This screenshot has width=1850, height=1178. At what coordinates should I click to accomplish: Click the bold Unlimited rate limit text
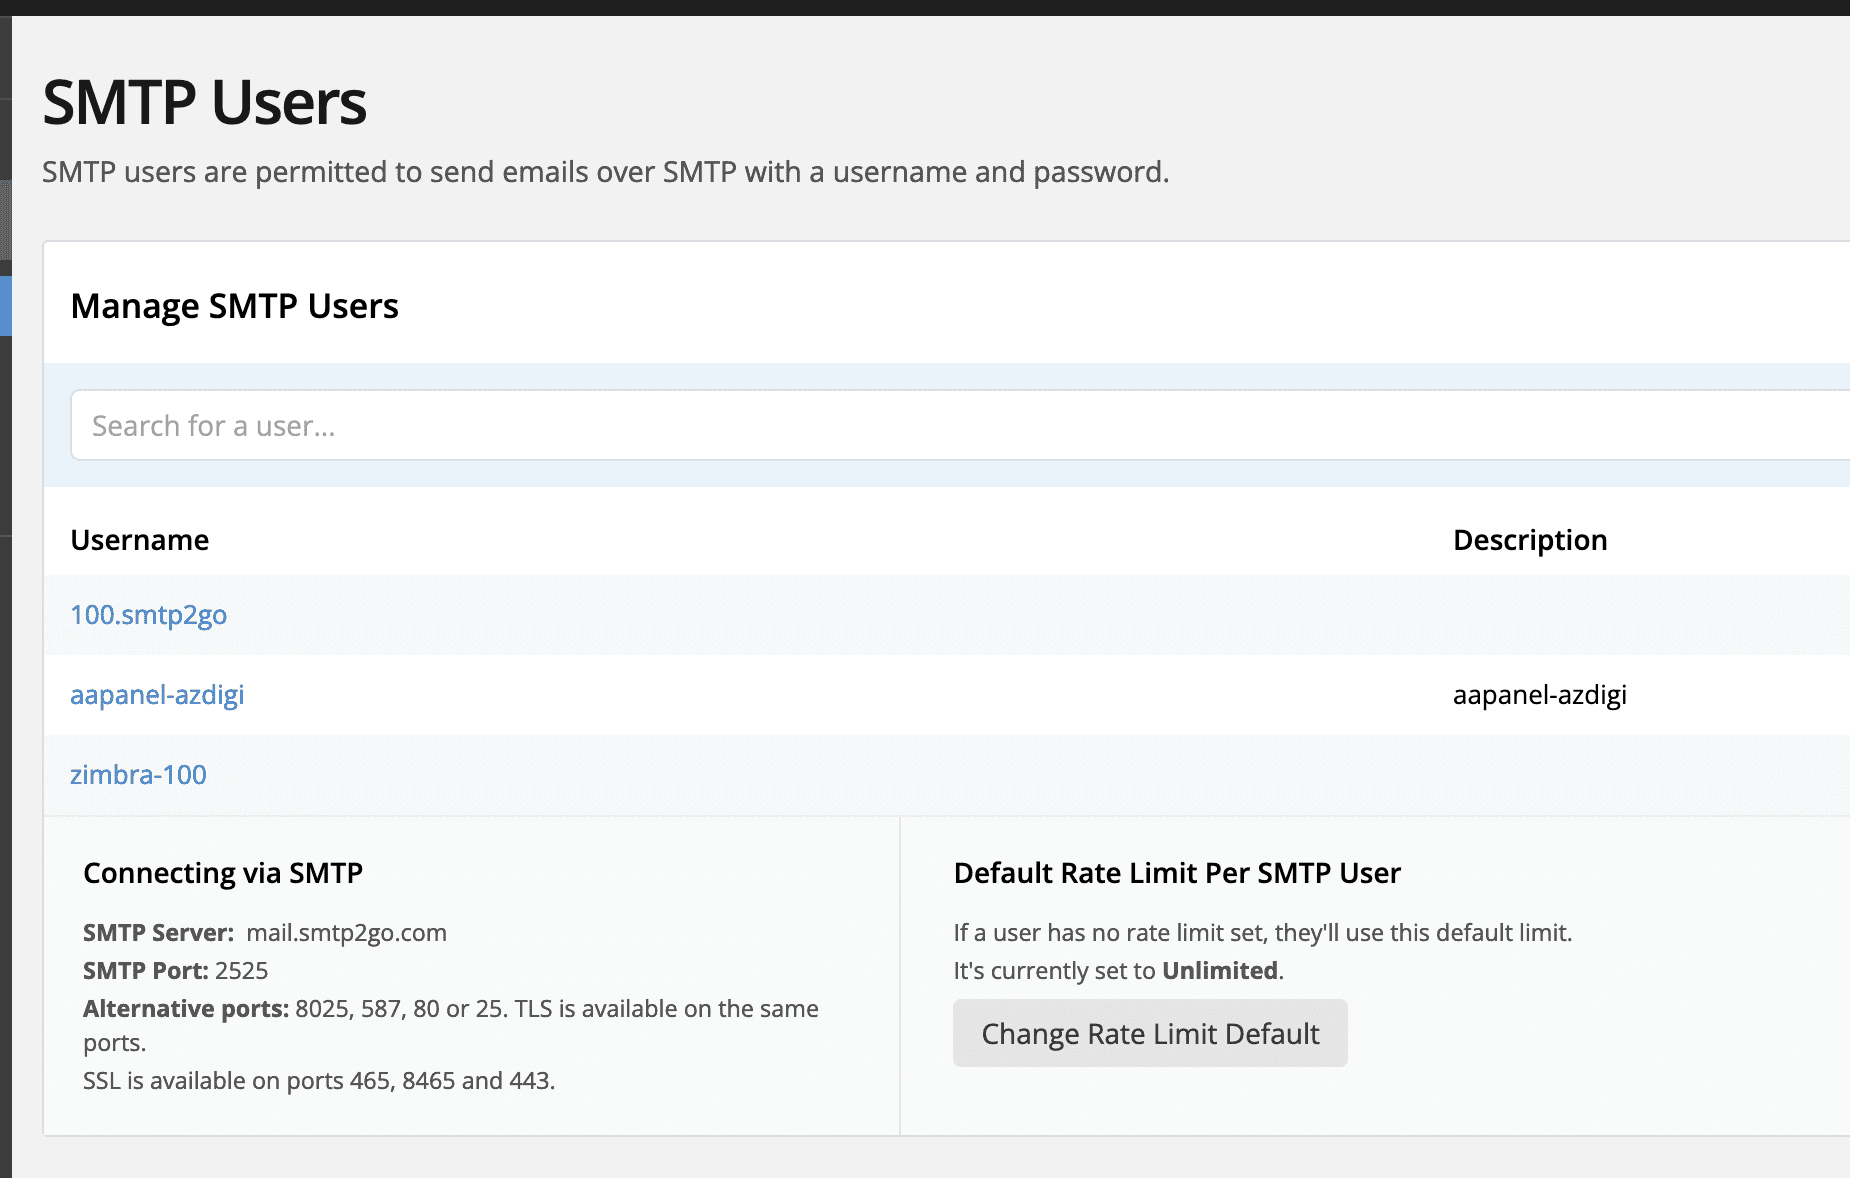coord(1219,971)
